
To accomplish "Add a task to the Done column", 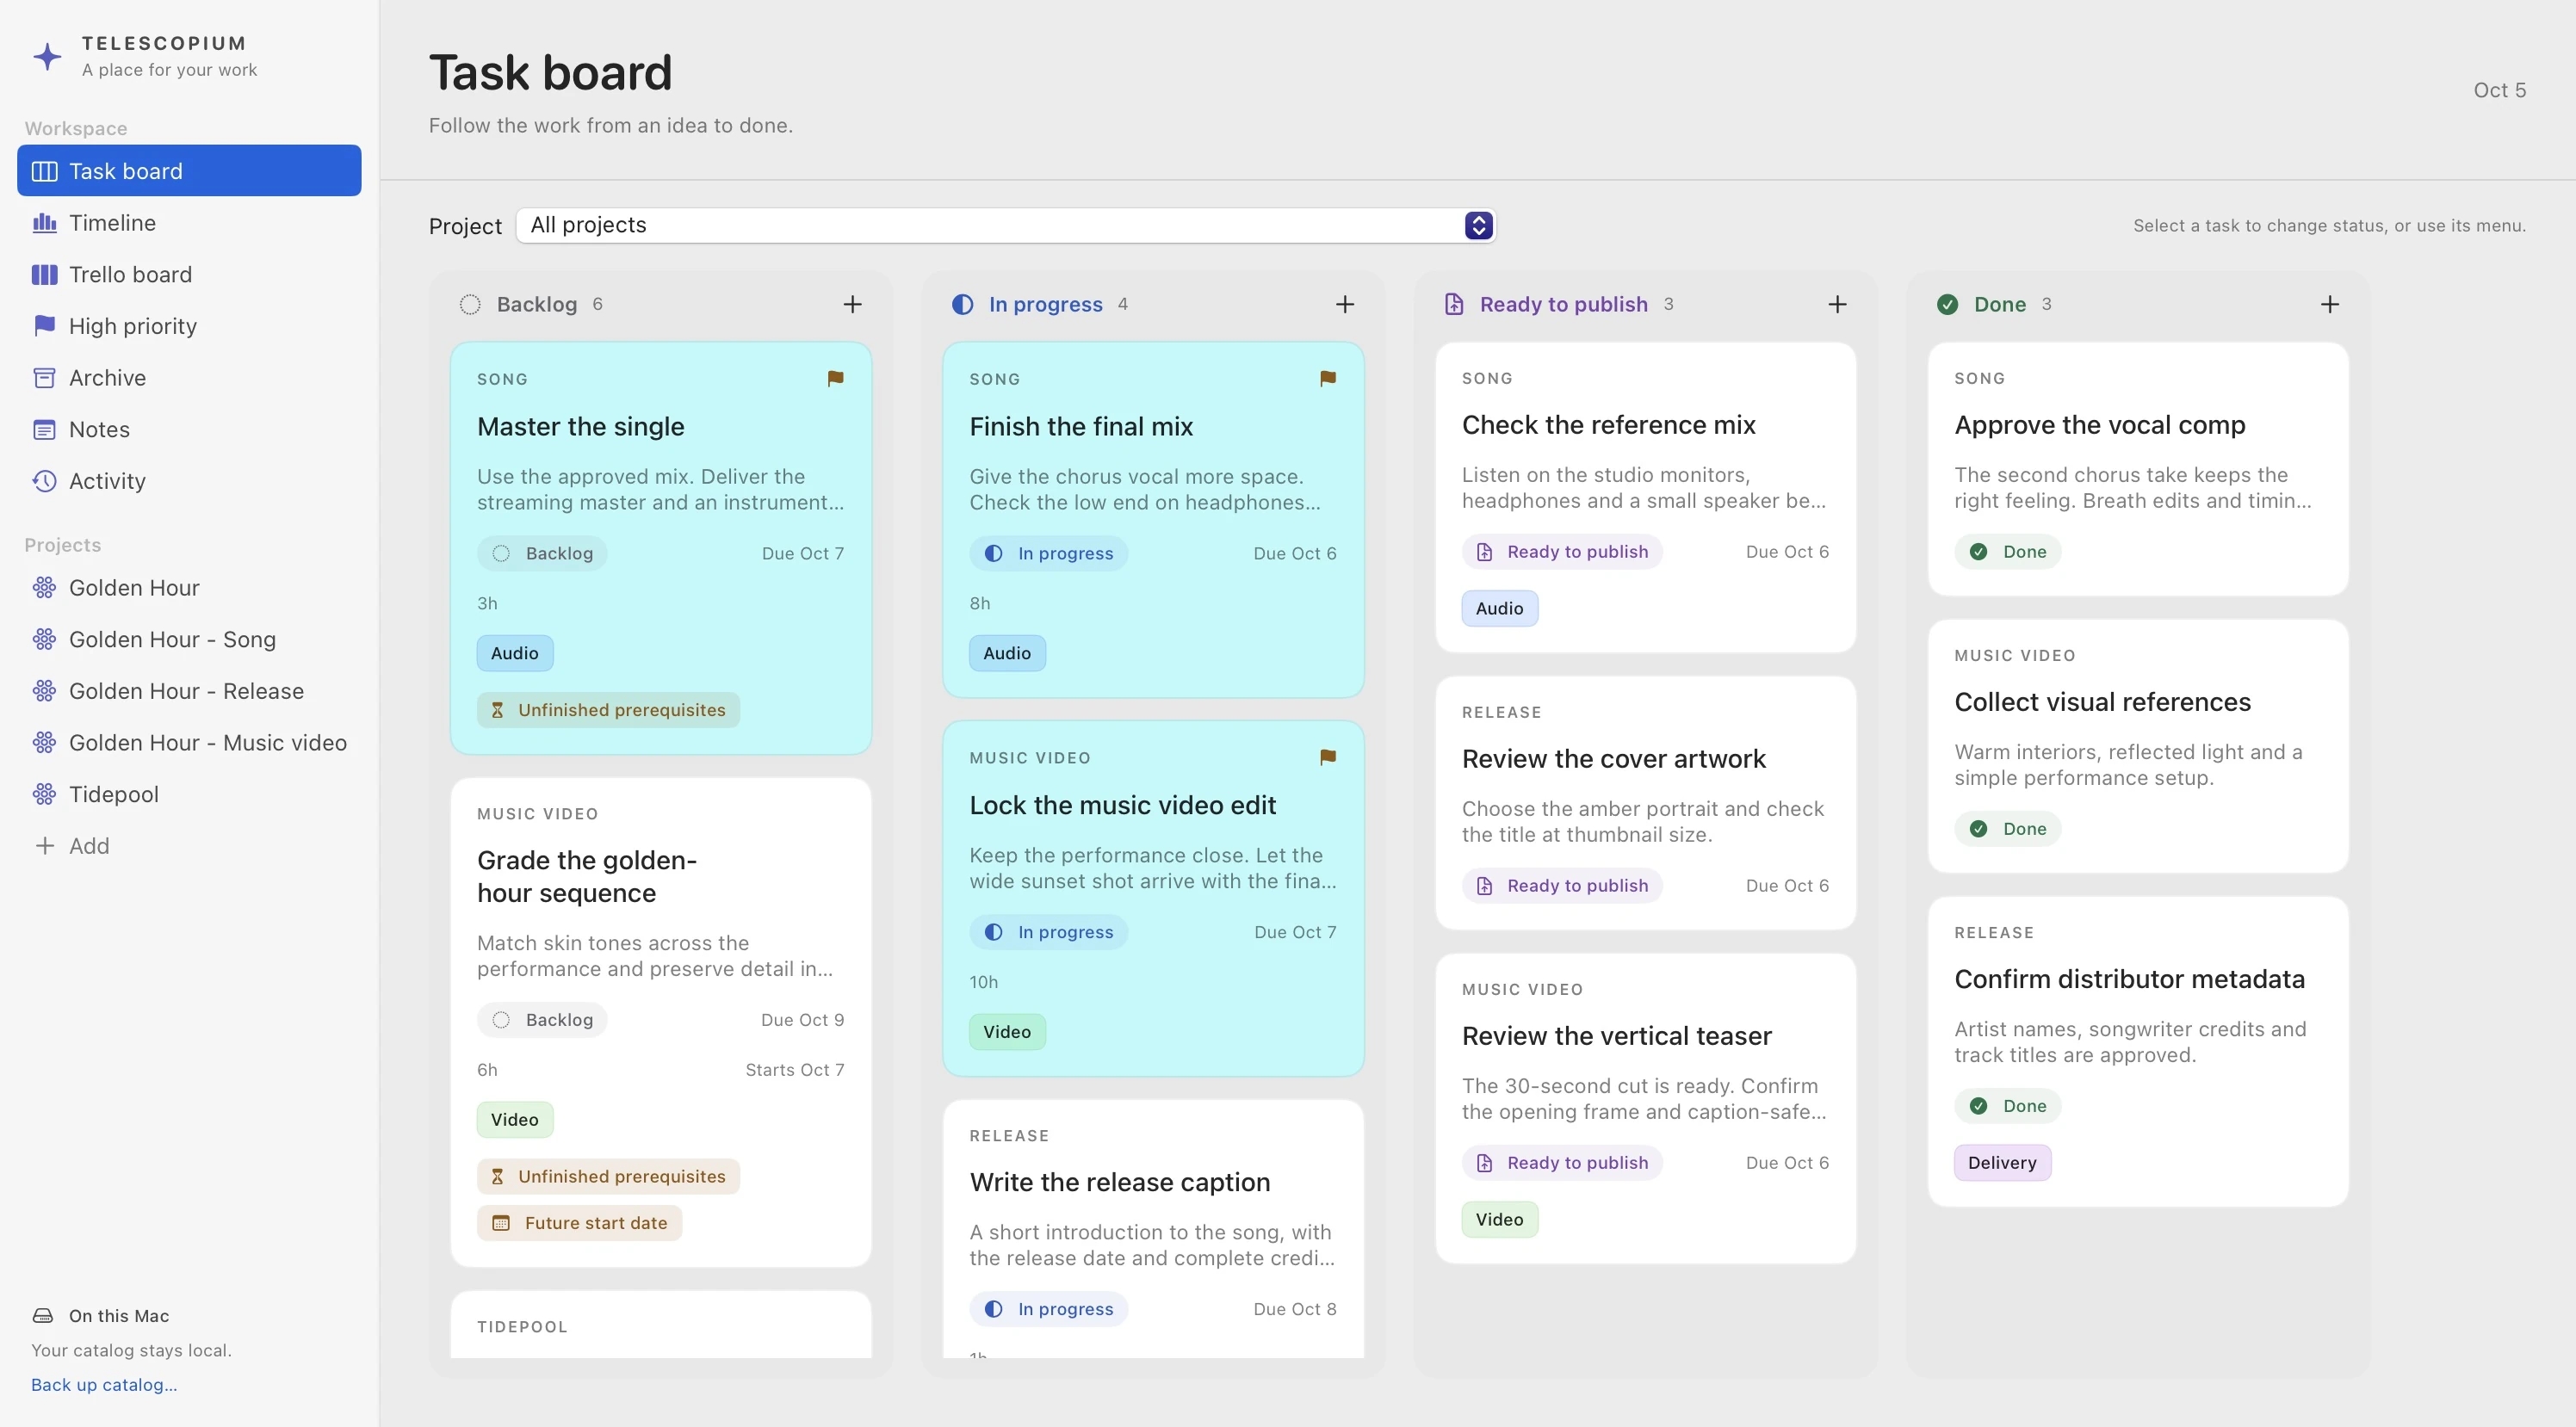I will click(2330, 304).
